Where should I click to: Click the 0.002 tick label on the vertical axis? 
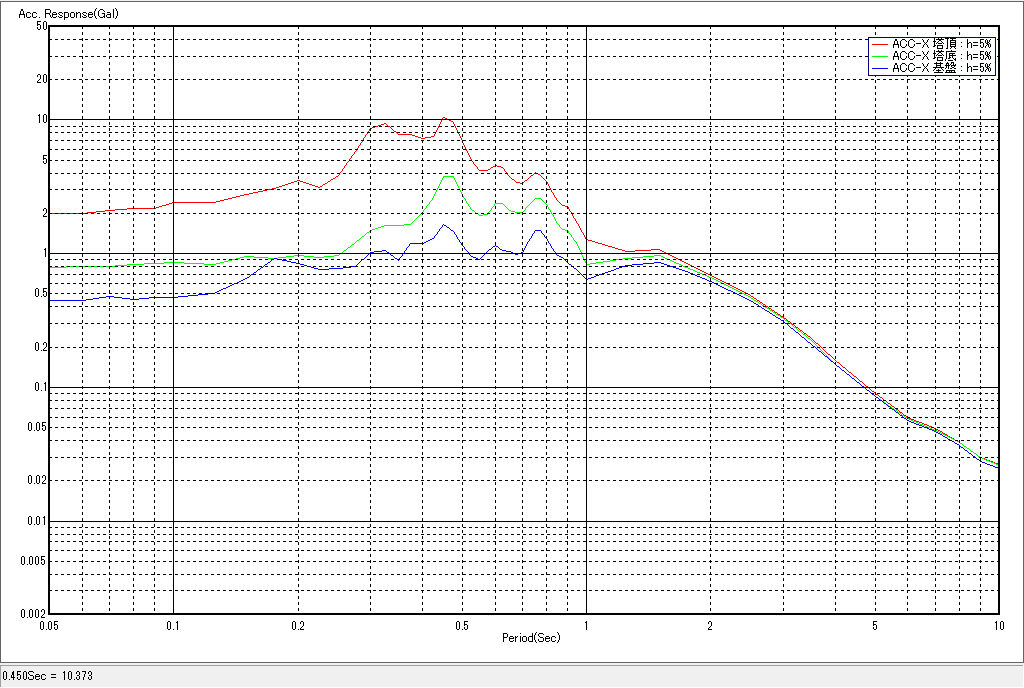tap(35, 614)
